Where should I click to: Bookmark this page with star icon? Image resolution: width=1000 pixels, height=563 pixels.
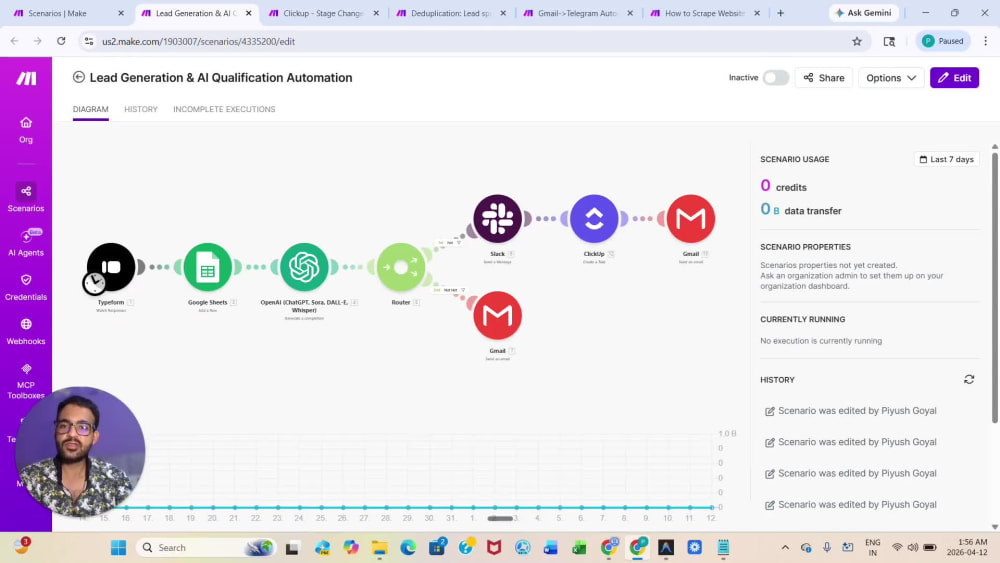pos(857,41)
